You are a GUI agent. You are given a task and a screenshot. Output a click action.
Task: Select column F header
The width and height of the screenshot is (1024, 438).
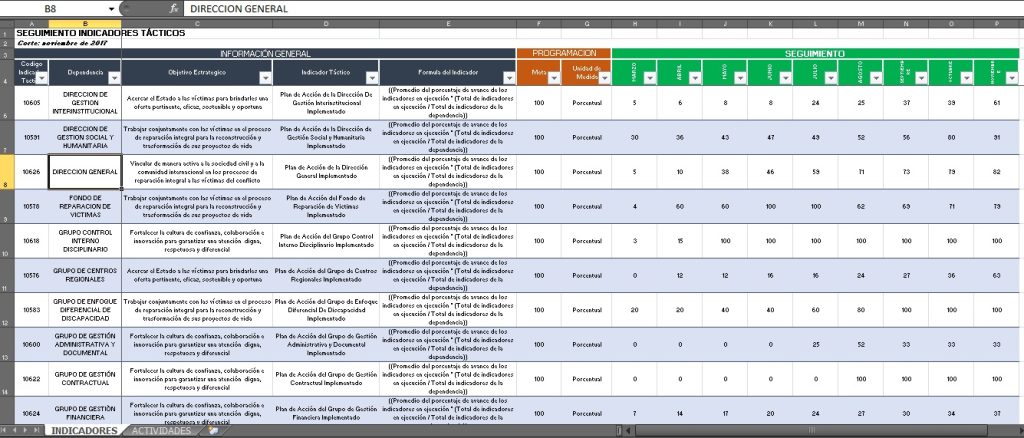[x=539, y=23]
